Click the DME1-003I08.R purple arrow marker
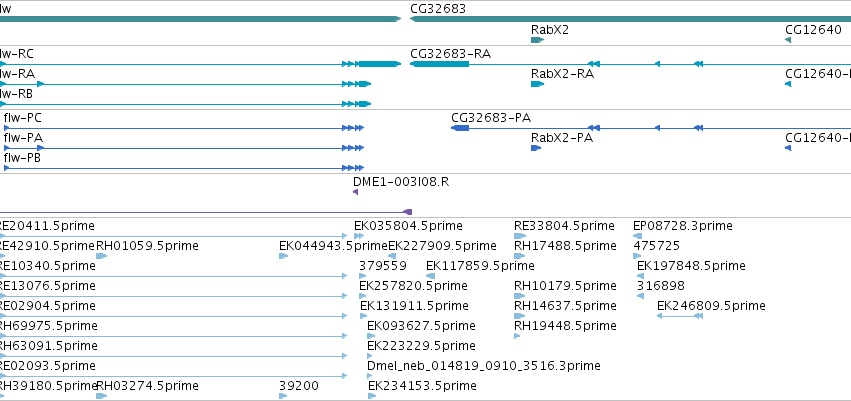Screen dimensions: 851x401 [x=355, y=192]
